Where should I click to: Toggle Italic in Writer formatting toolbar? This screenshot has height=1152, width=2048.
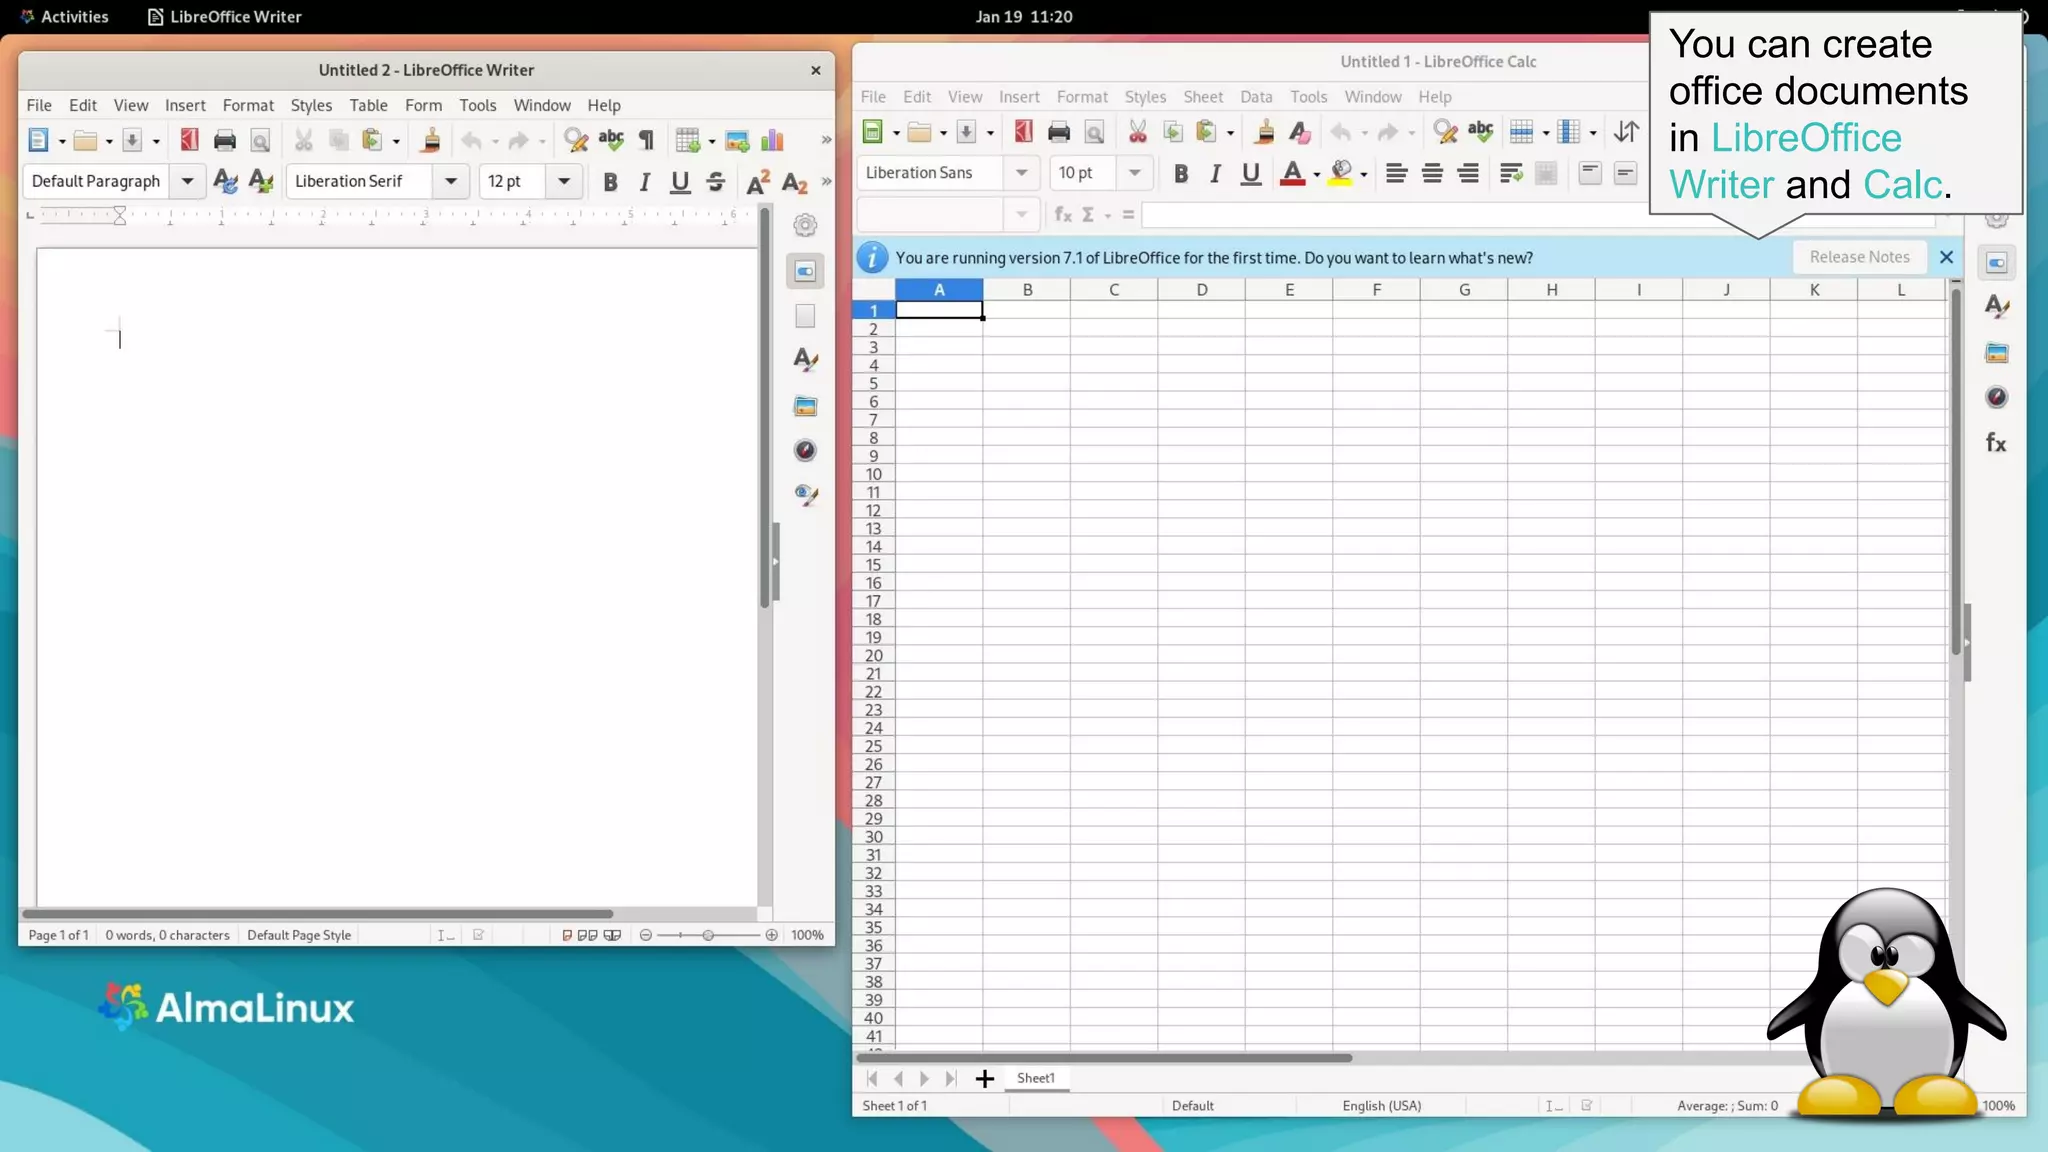point(645,182)
